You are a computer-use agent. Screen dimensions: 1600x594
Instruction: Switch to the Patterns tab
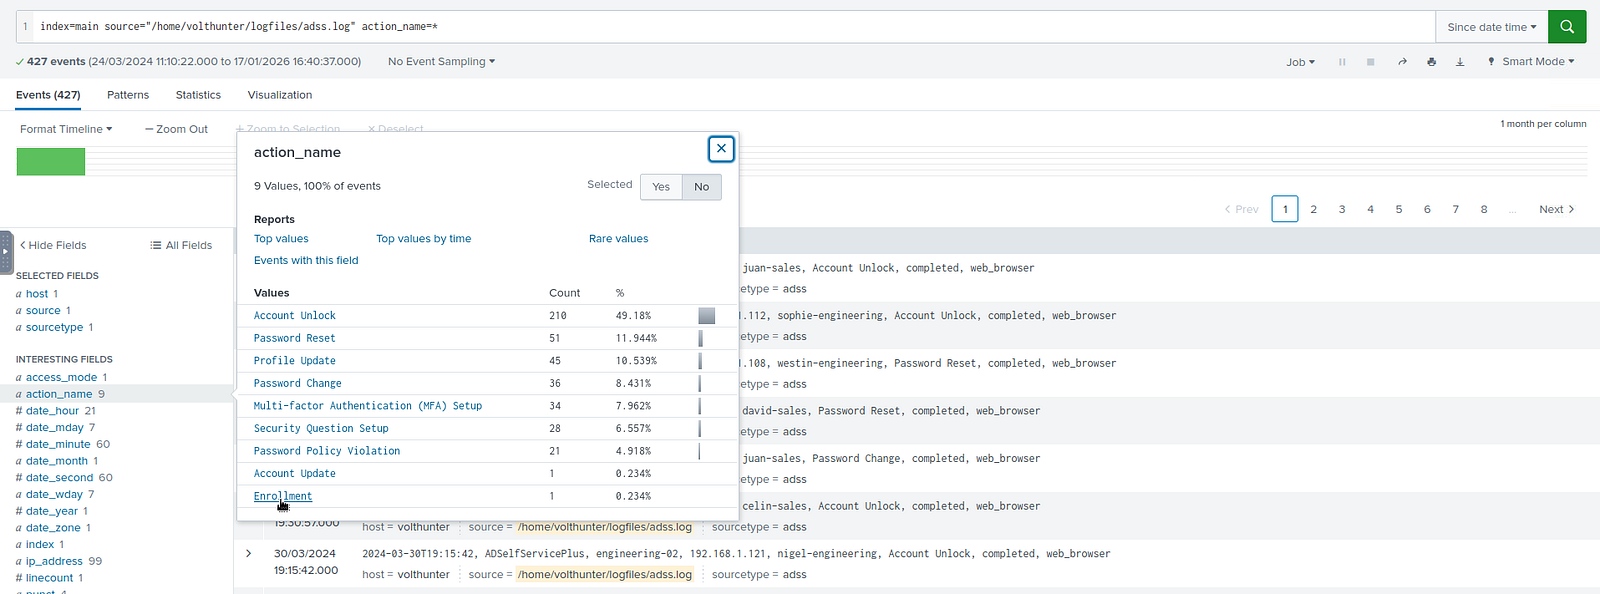coord(128,95)
